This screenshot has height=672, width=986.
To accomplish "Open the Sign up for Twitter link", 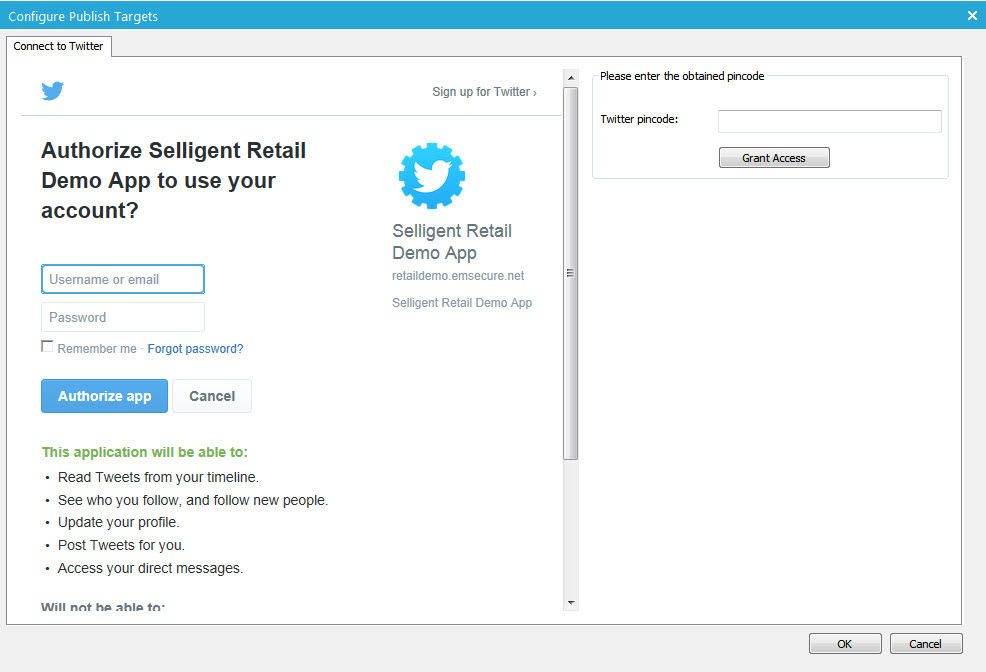I will pyautogui.click(x=484, y=92).
